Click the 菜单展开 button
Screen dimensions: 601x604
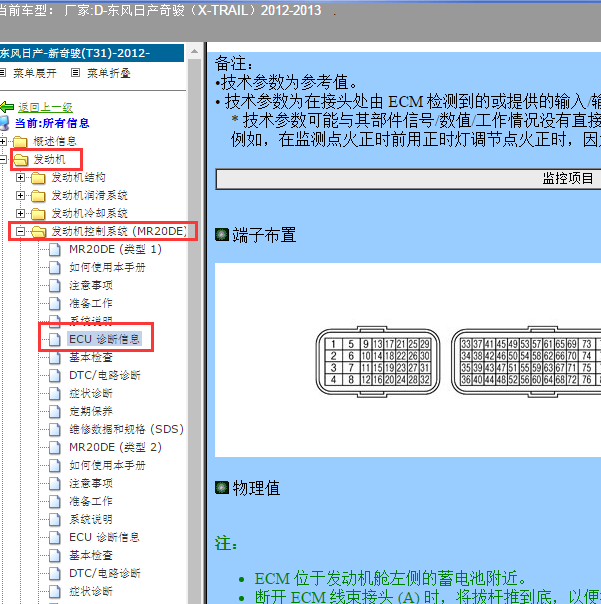click(35, 73)
